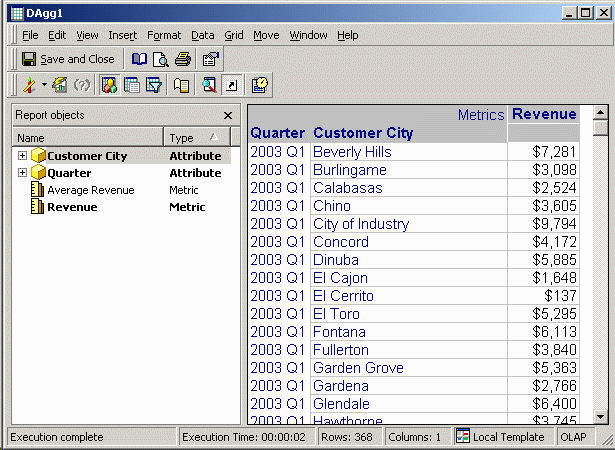Click the open book icon in top toolbar
Image resolution: width=615 pixels, height=450 pixels.
140,59
